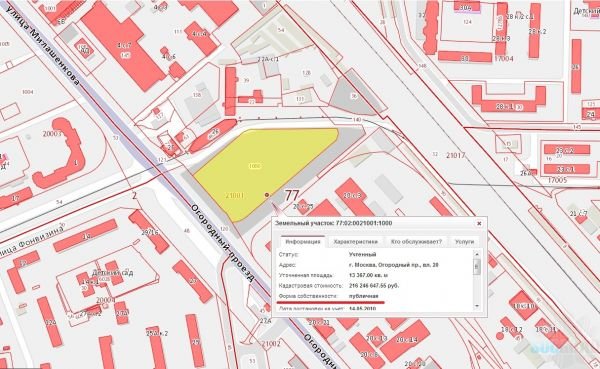This screenshot has height=369, width=600.
Task: Click the cadastral value 216 246 647.55 руб.
Action: pos(374,286)
